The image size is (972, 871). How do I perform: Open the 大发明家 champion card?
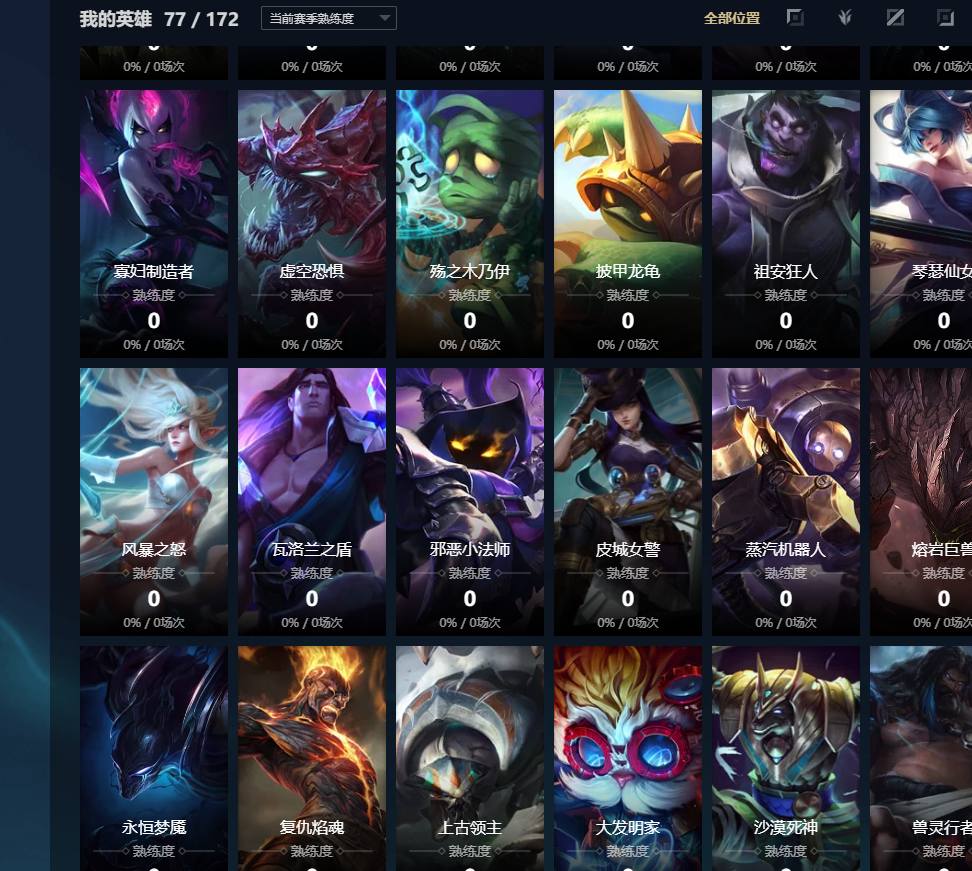(628, 758)
